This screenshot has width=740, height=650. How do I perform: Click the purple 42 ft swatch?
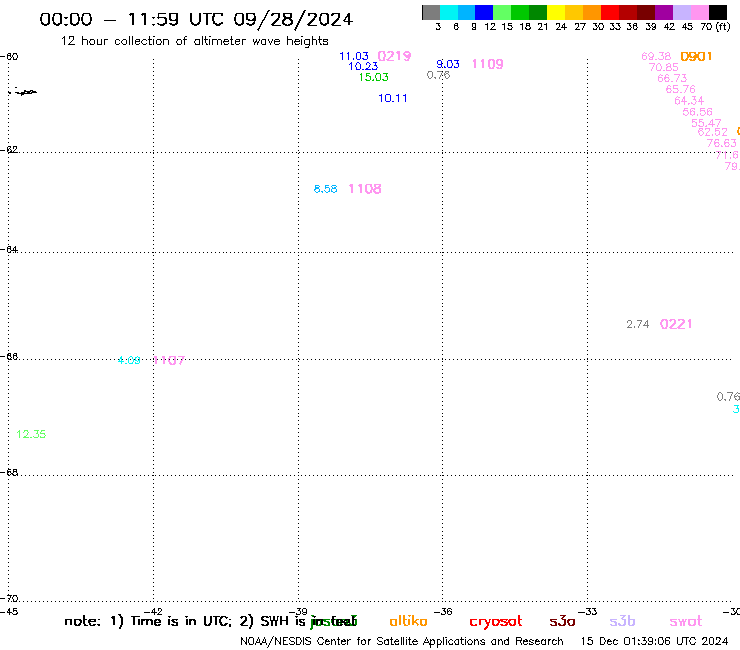click(x=664, y=12)
